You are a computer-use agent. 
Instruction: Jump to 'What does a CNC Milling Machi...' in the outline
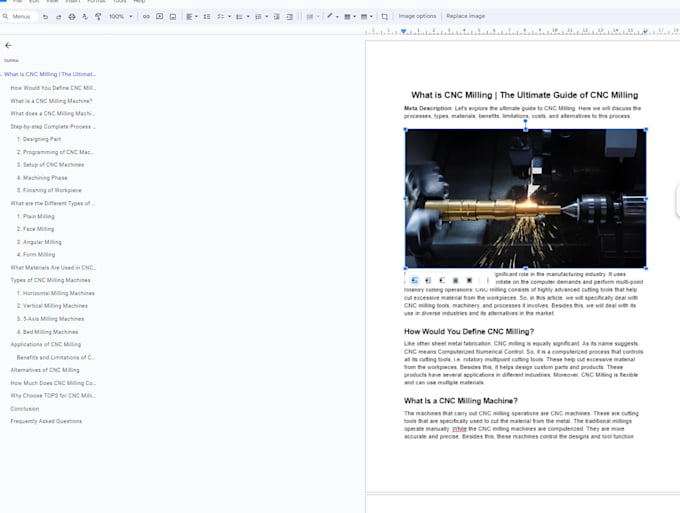pos(52,114)
